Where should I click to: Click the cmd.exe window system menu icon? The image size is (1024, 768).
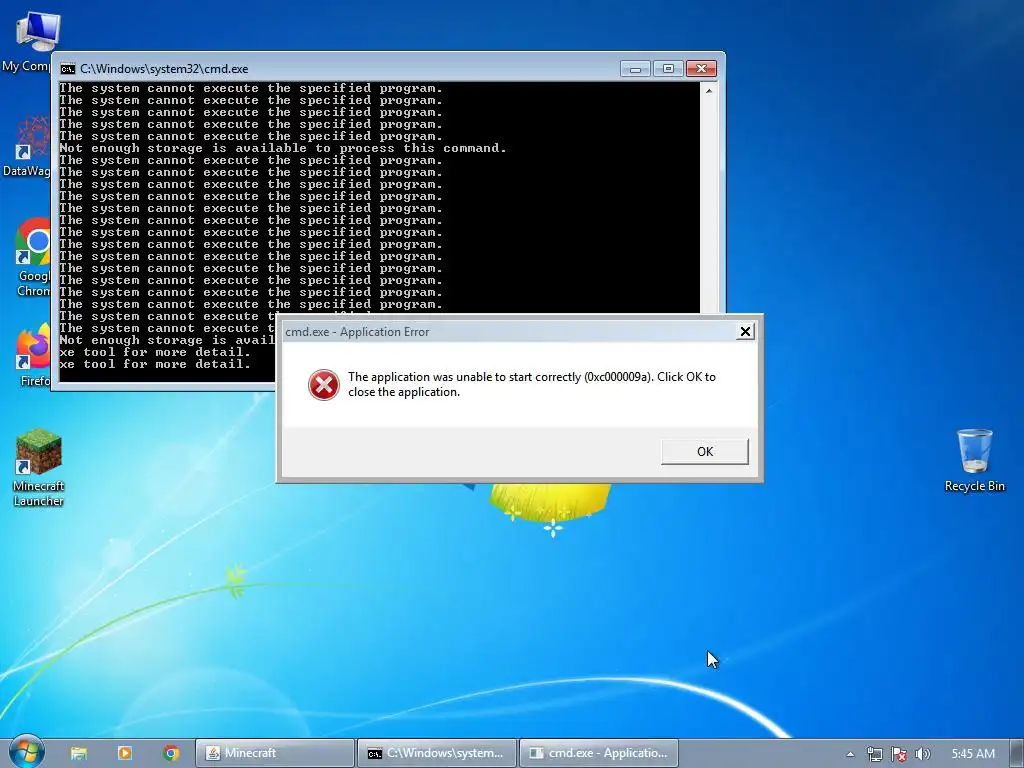pos(67,69)
